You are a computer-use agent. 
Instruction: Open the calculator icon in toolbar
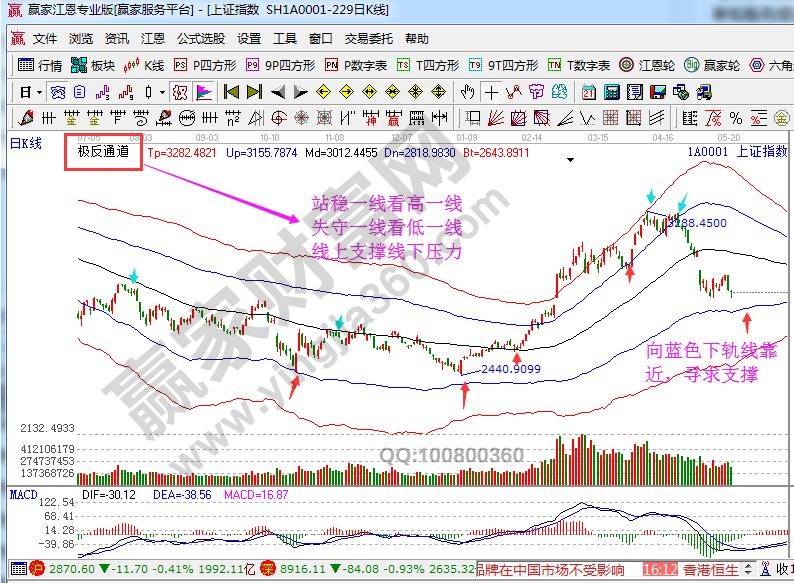(610, 92)
